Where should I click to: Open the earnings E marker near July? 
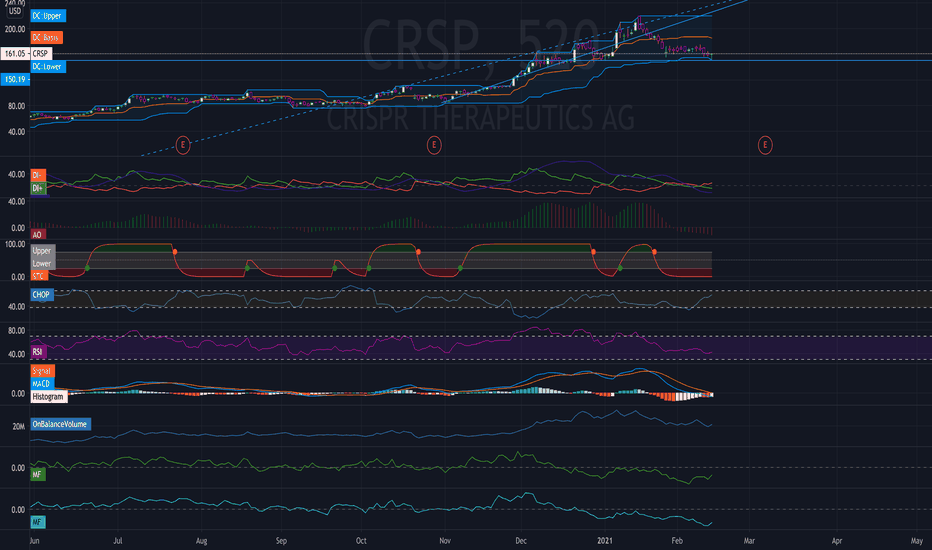tap(183, 144)
